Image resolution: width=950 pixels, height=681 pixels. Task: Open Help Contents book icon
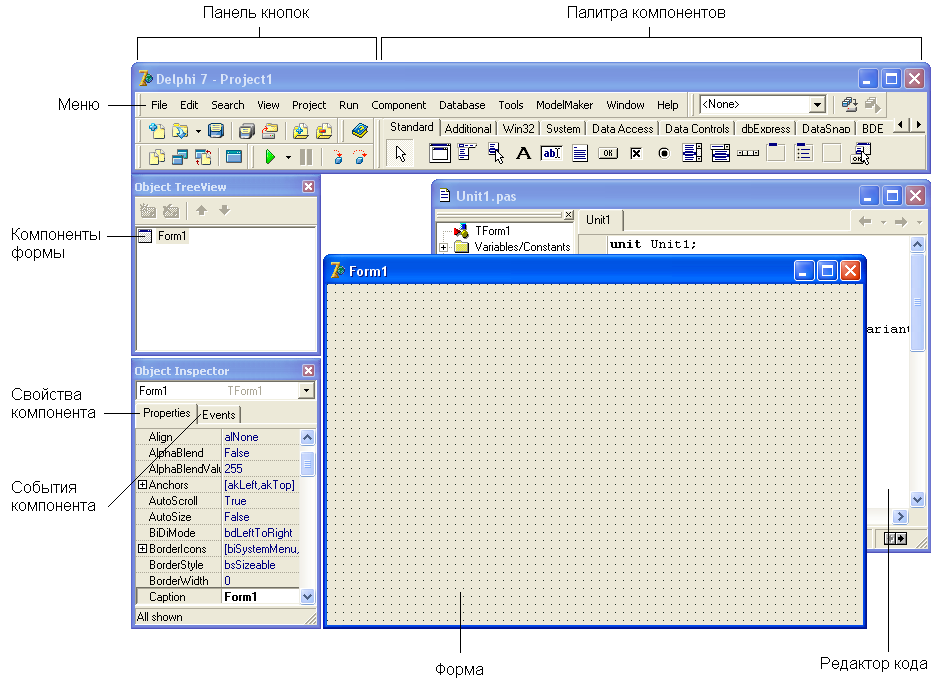[360, 130]
